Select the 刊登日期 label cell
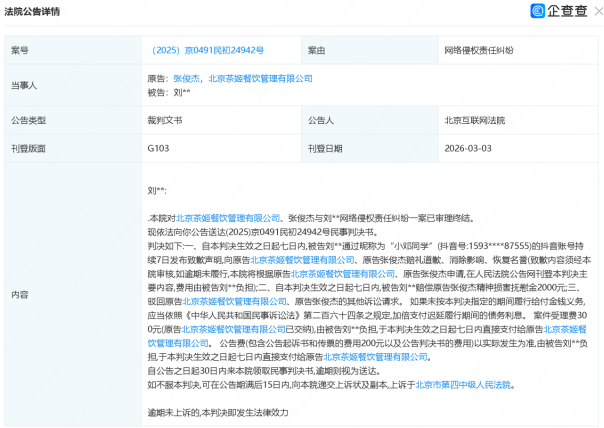Viewport: 604px width, 428px height. 370,148
